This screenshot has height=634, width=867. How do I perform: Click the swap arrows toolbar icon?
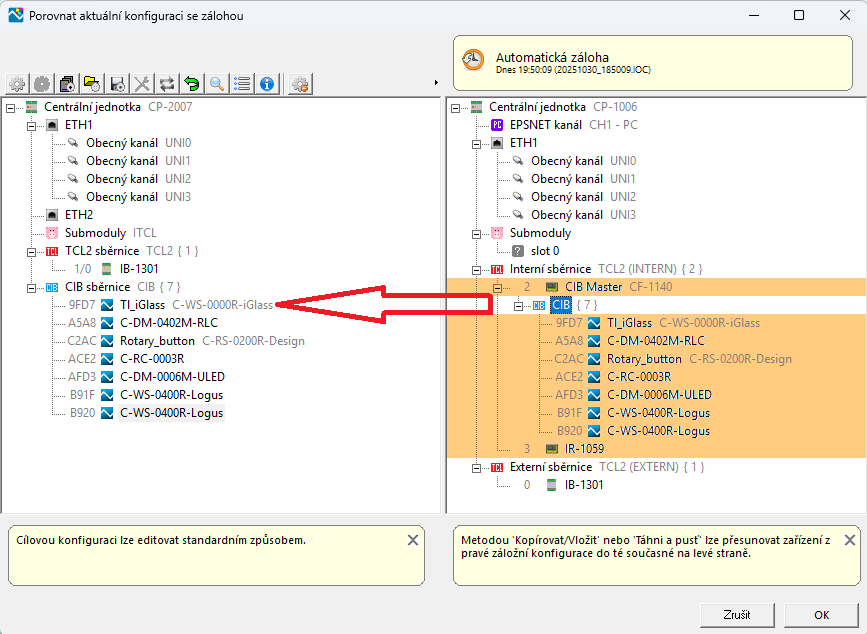(167, 84)
